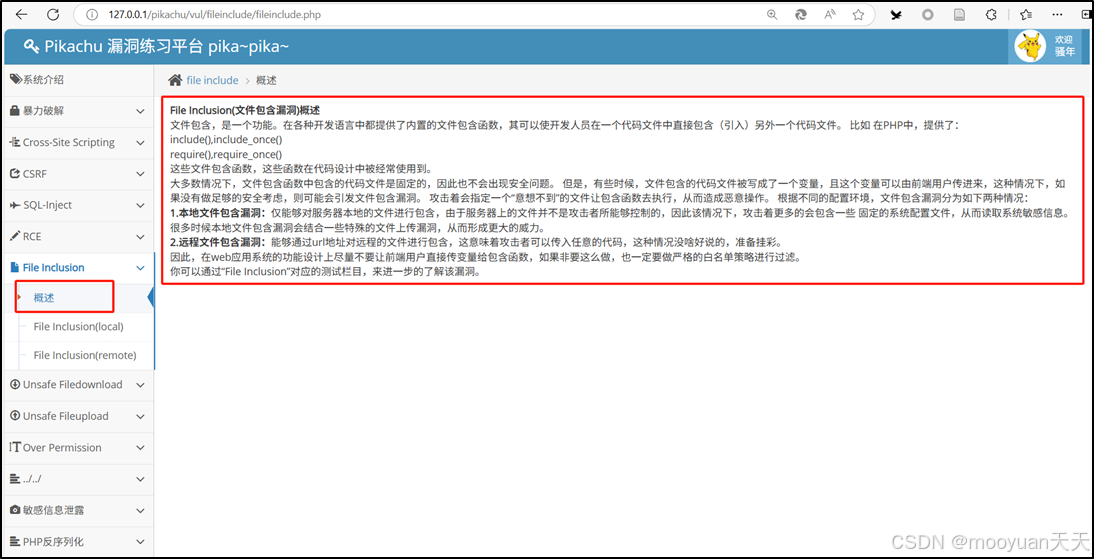
Task: Click the icon beside ../../ menu
Action: click(x=15, y=479)
